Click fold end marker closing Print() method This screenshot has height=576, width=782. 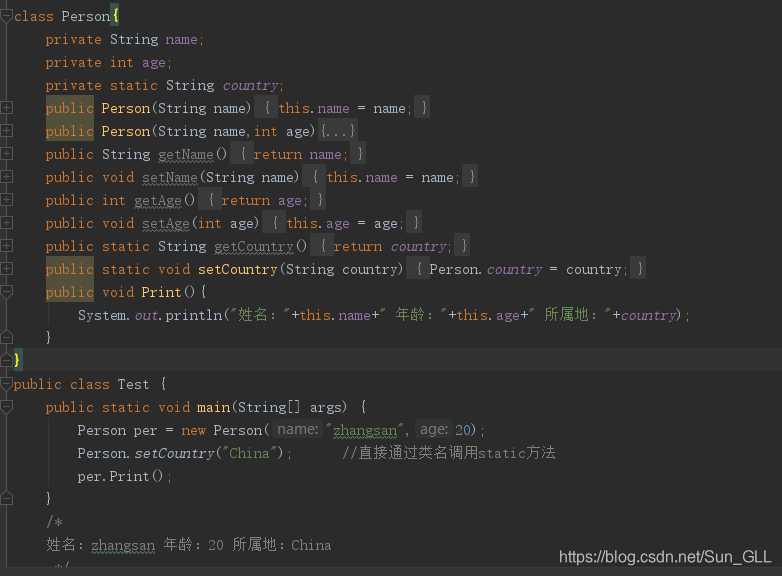click(6, 337)
